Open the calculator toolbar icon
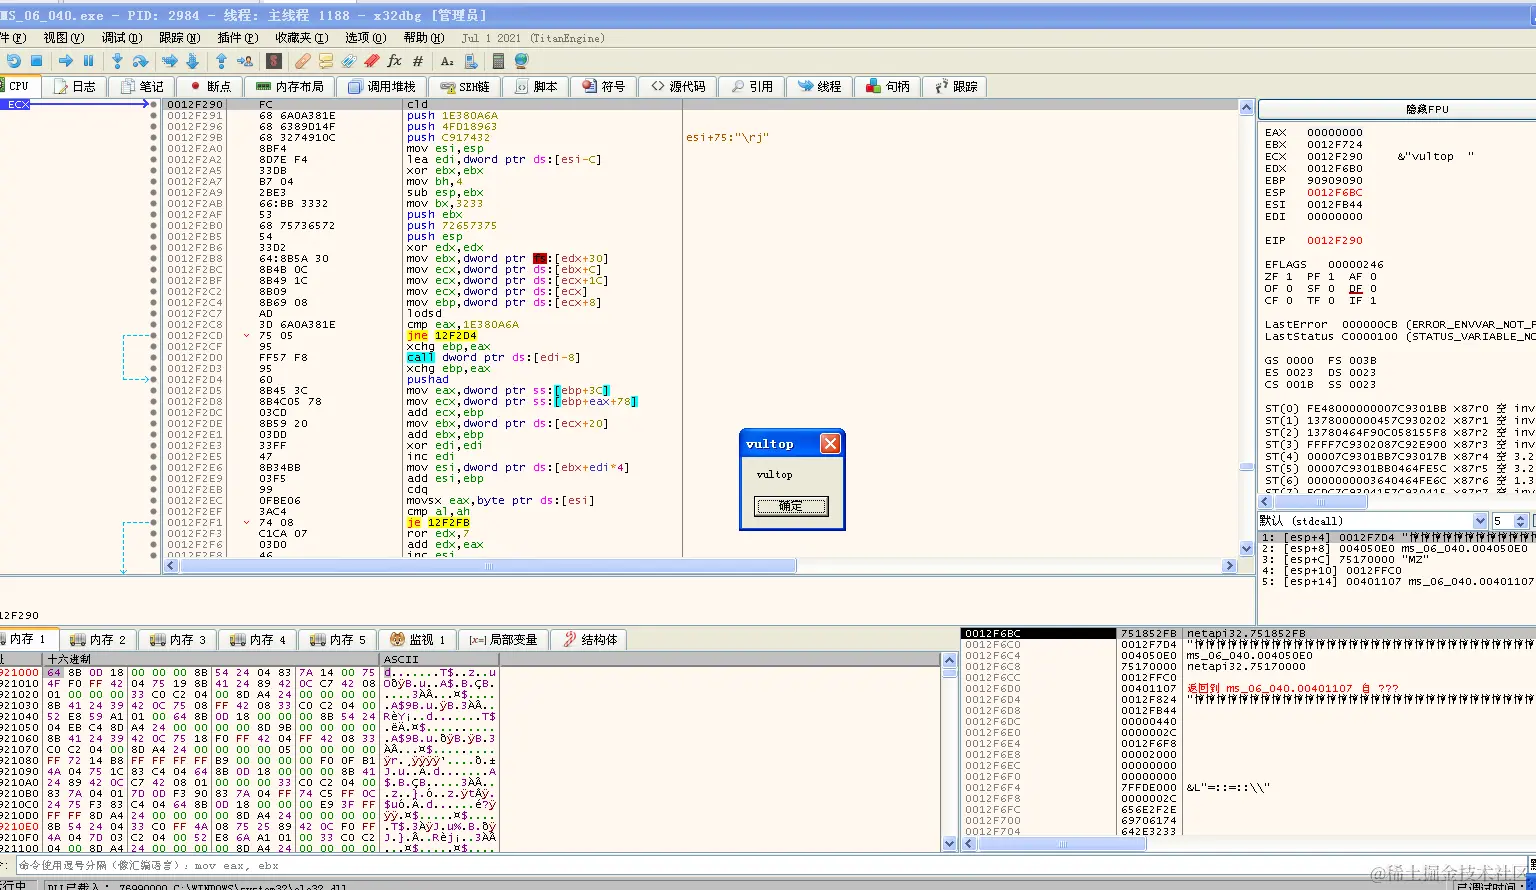1536x890 pixels. point(498,62)
